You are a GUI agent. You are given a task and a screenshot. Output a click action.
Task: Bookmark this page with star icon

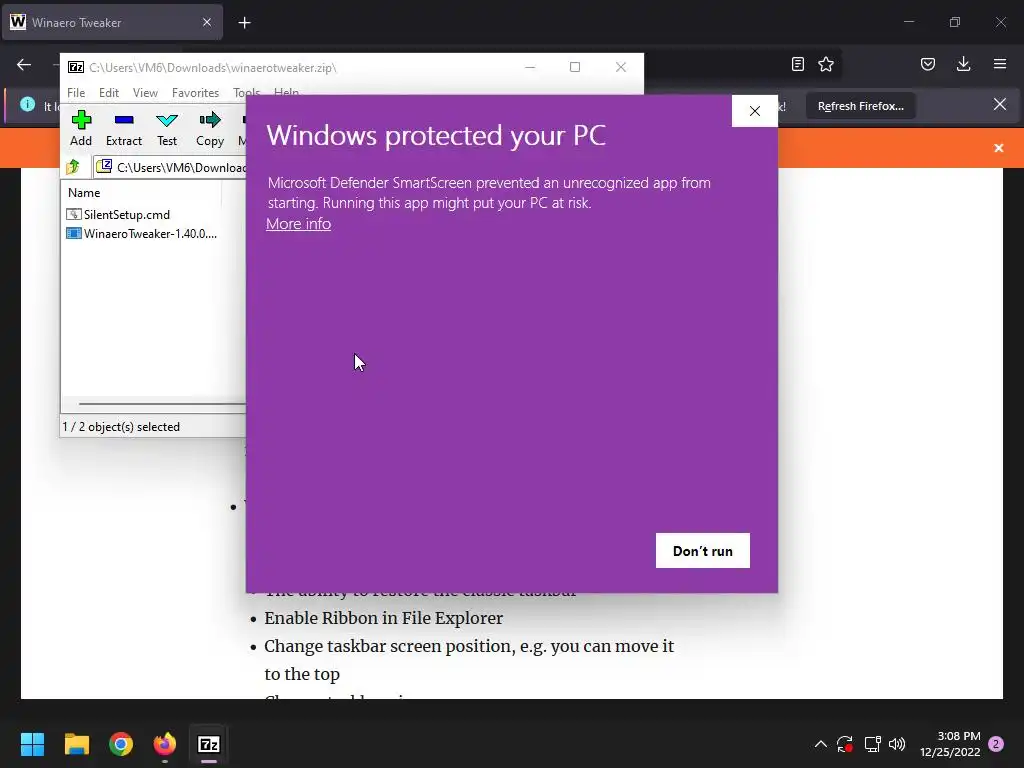coord(826,64)
